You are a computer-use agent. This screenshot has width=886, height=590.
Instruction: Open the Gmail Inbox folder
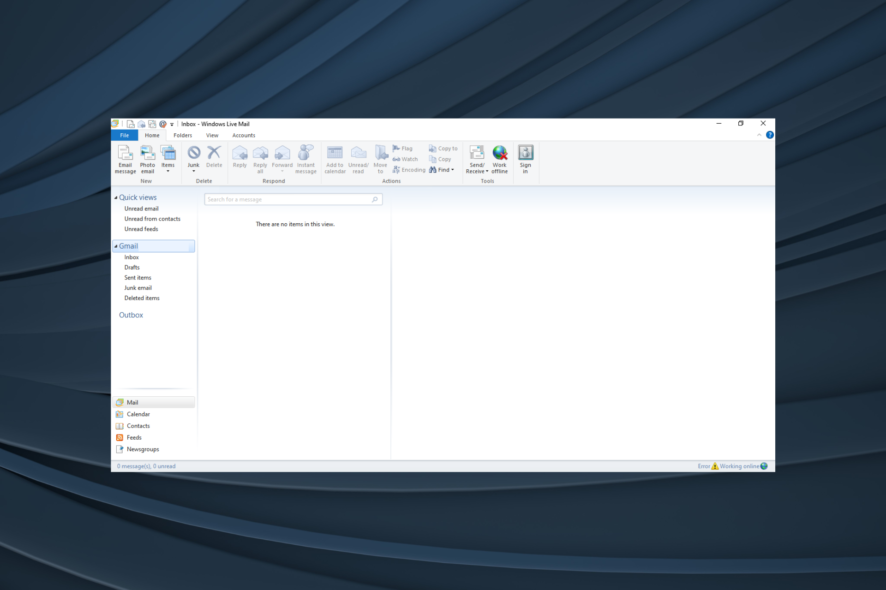click(x=131, y=257)
